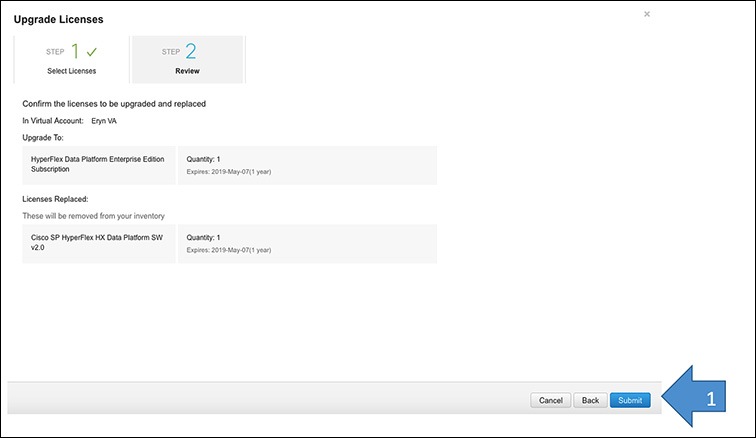
Task: Click the Submit button
Action: (630, 400)
